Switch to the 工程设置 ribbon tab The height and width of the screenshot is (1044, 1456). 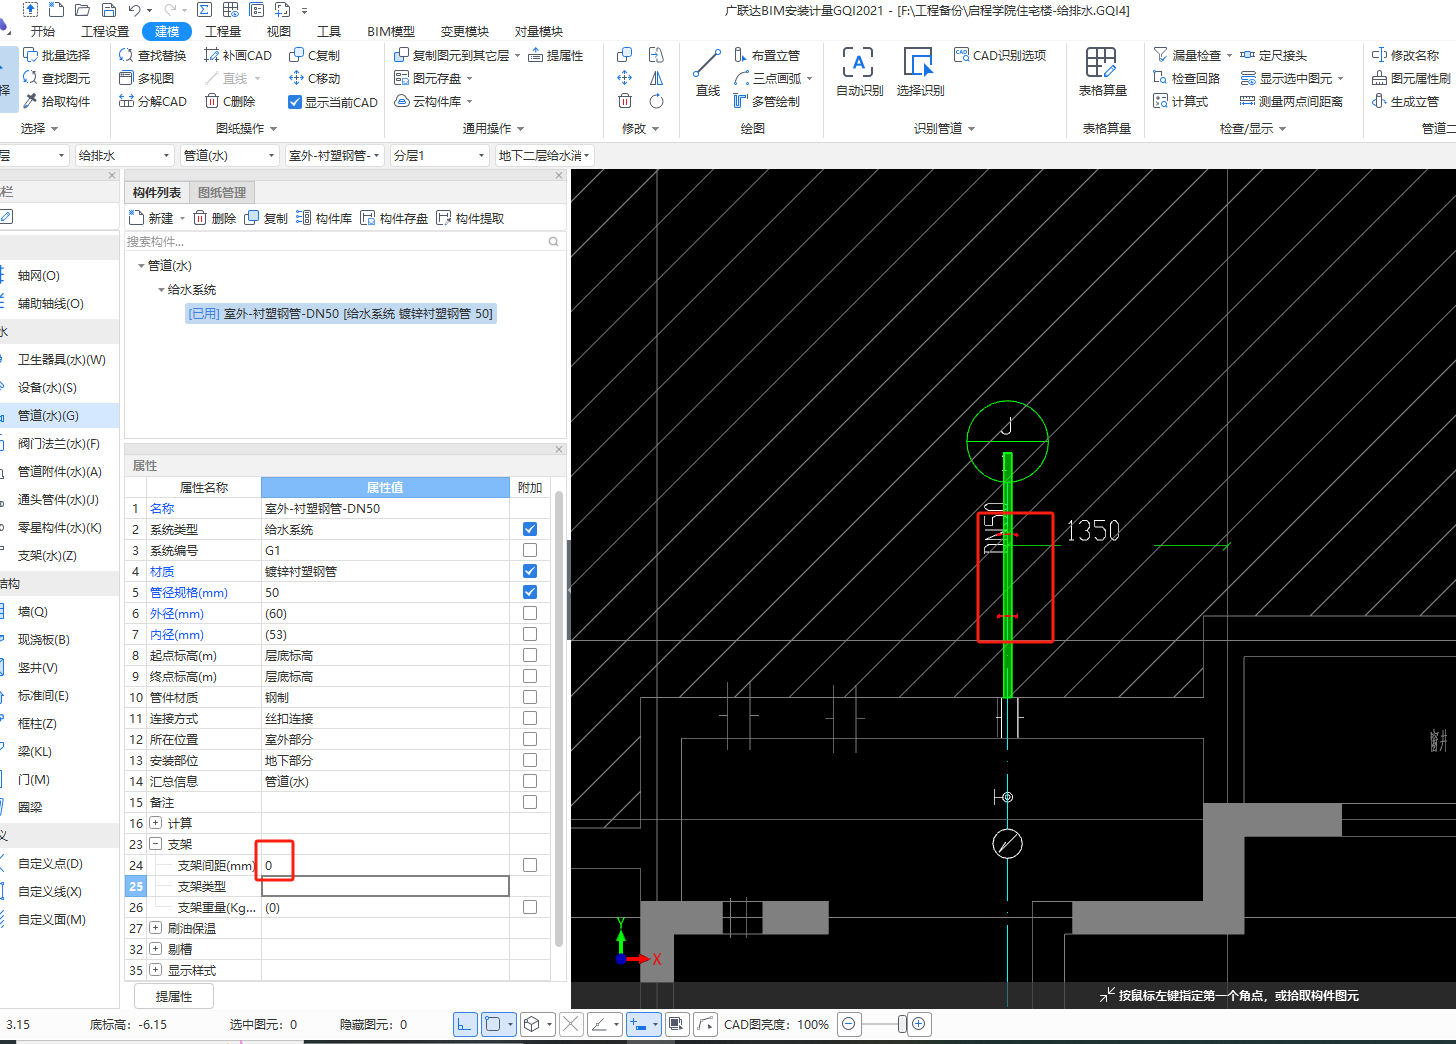(x=105, y=31)
